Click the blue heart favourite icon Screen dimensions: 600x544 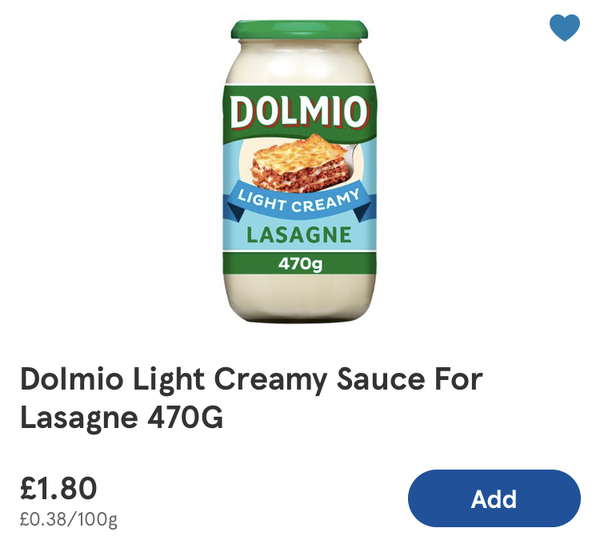tap(565, 28)
